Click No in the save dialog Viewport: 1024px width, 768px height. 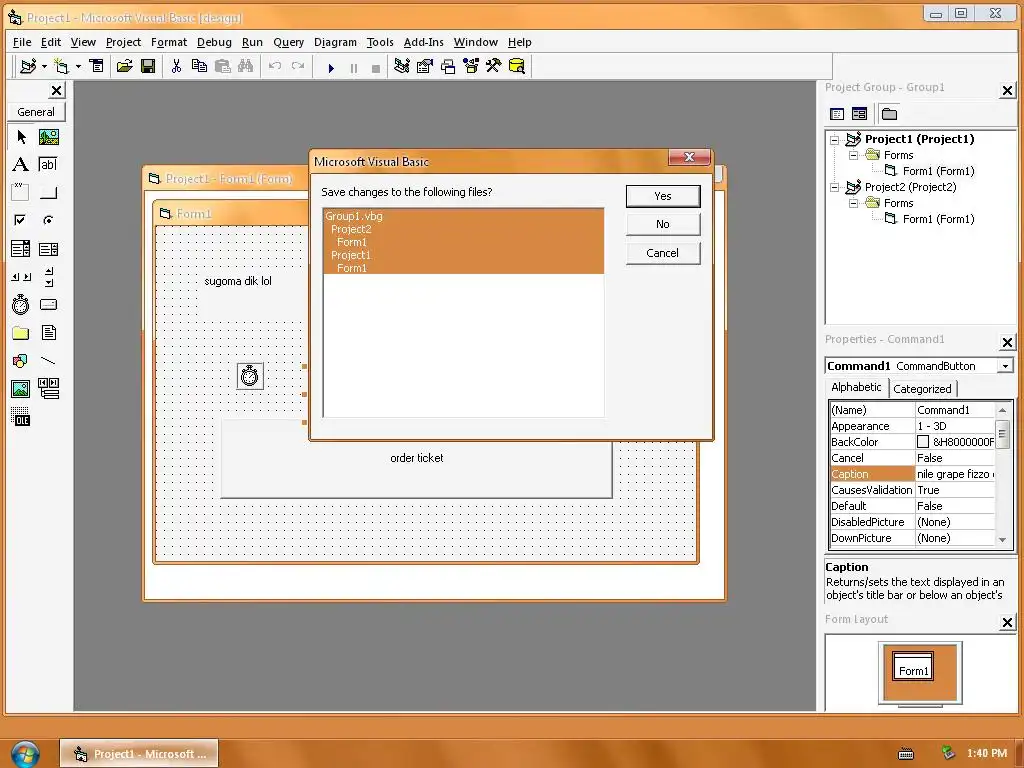663,225
